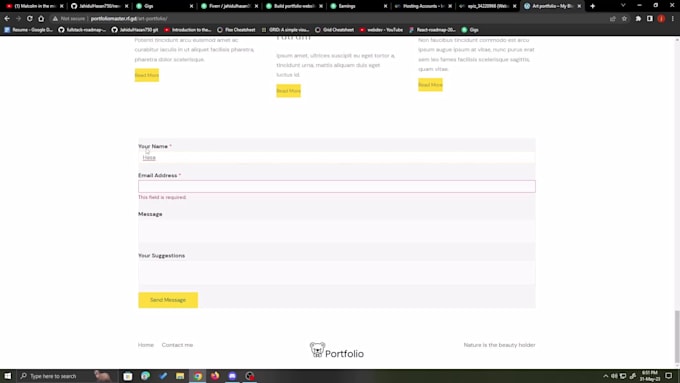680x383 pixels.
Task: Expand the tab search chevron
Action: coord(623,6)
